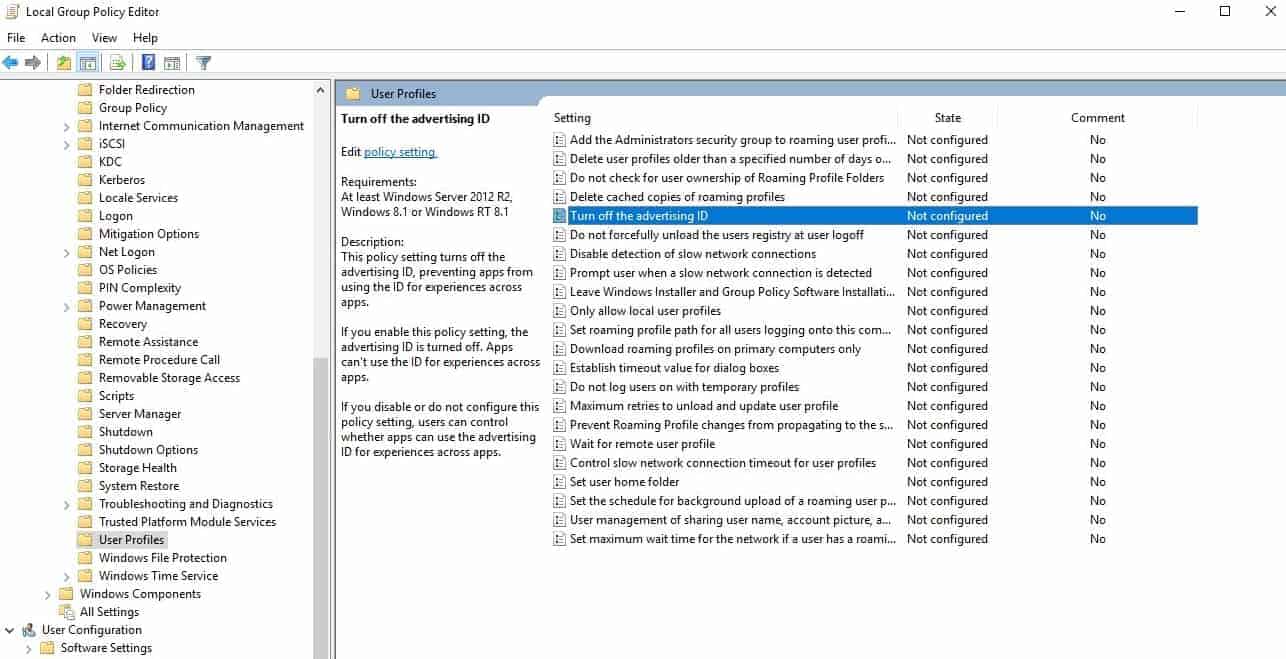
Task: Open the File menu
Action: (16, 38)
